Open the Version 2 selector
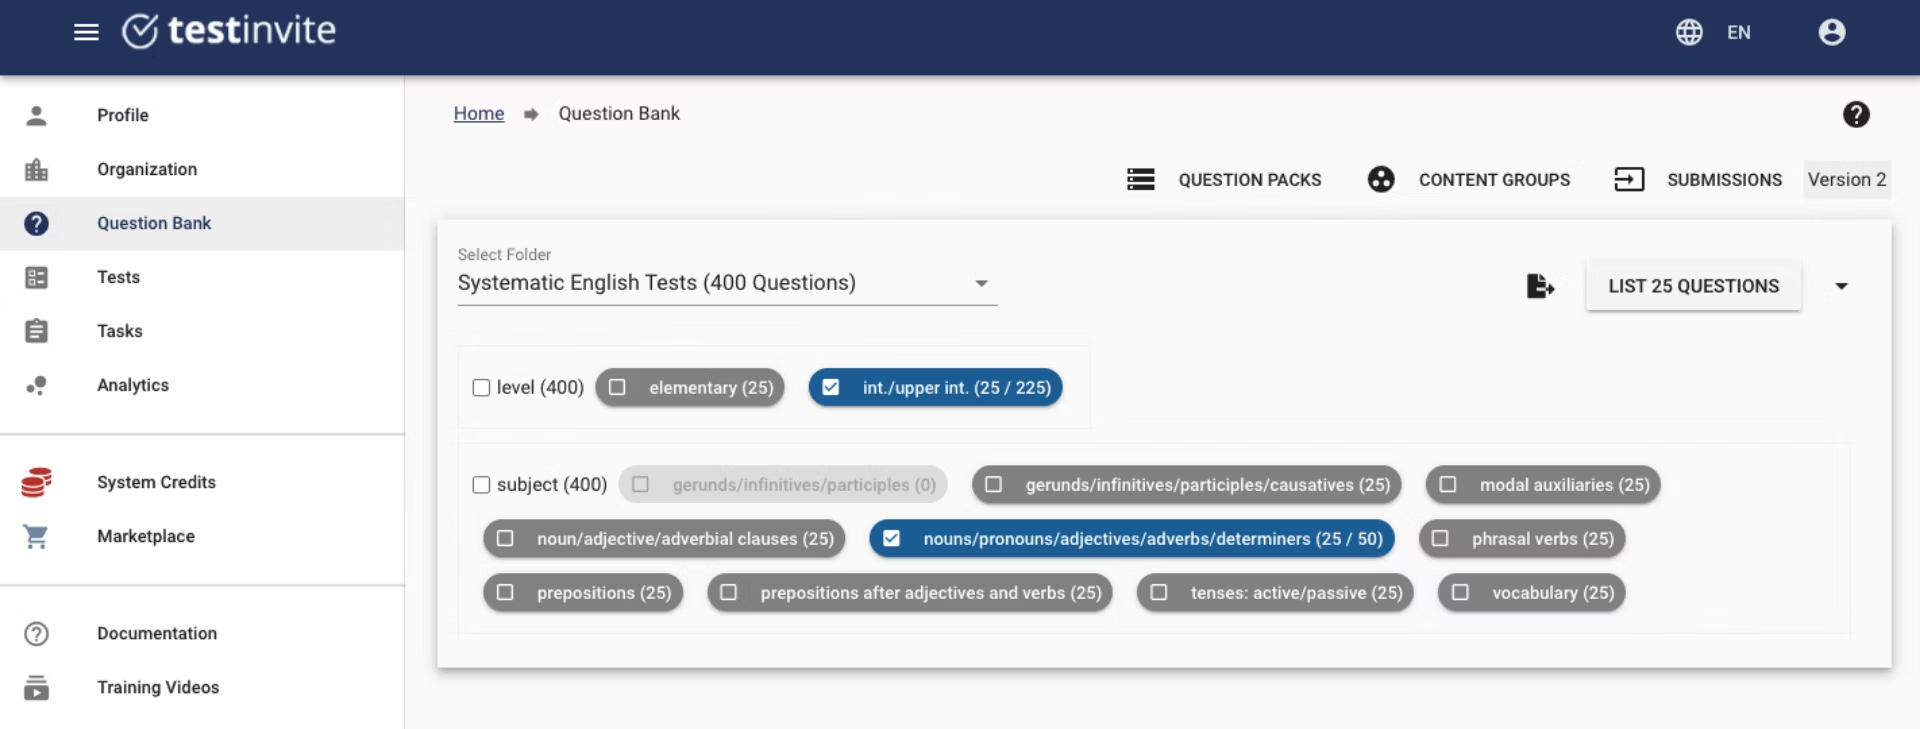This screenshot has height=729, width=1920. 1846,180
